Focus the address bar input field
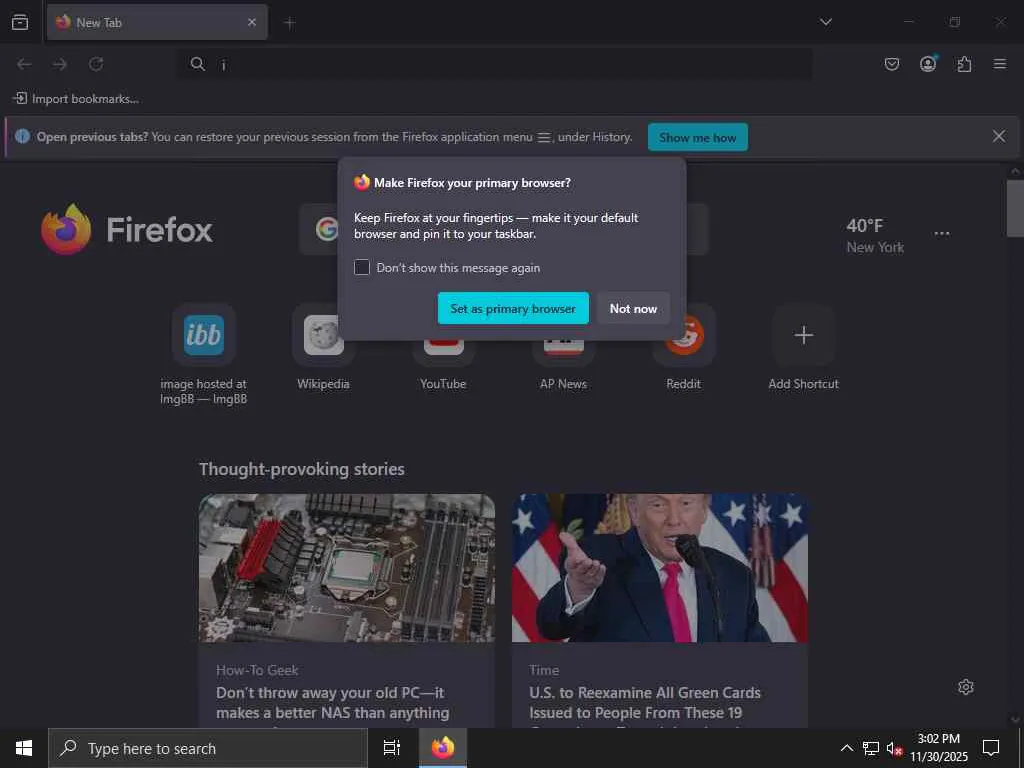 tap(495, 64)
